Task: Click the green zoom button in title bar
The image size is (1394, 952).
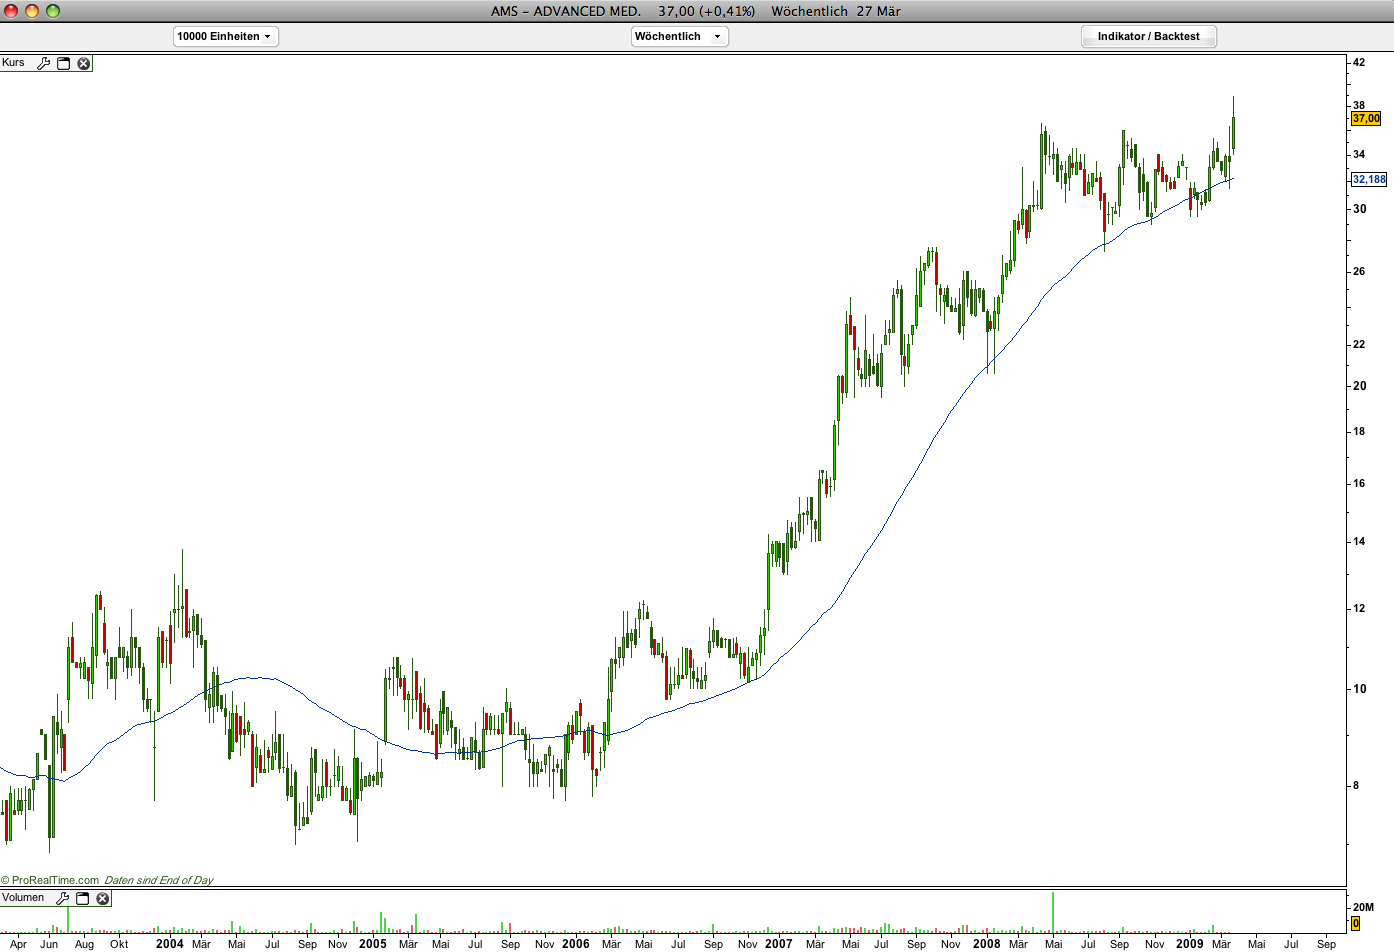Action: (x=53, y=11)
